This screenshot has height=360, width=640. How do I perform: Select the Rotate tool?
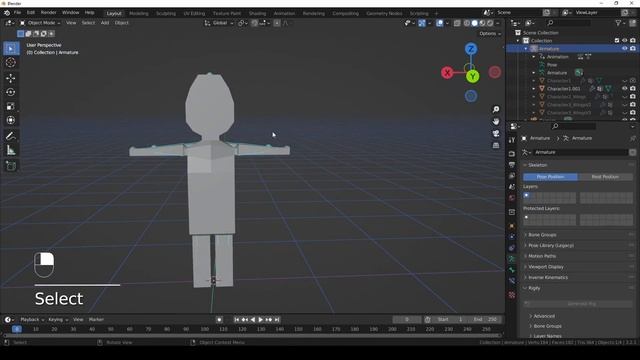pyautogui.click(x=11, y=92)
